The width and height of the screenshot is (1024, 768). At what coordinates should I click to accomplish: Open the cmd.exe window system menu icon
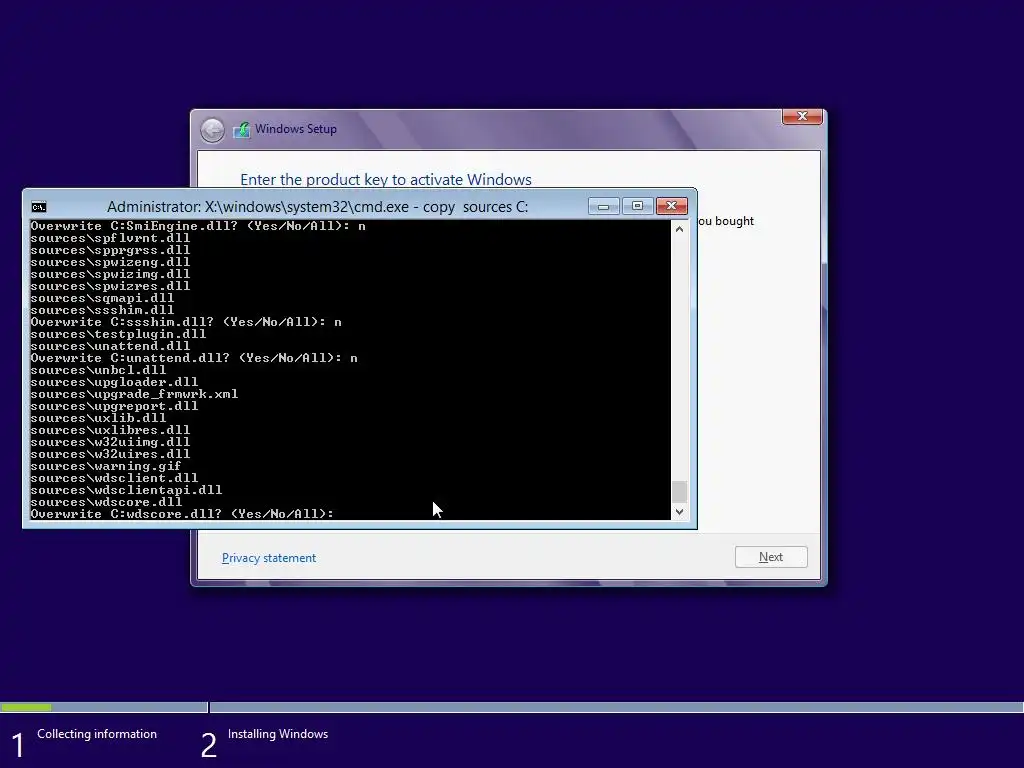click(x=39, y=207)
